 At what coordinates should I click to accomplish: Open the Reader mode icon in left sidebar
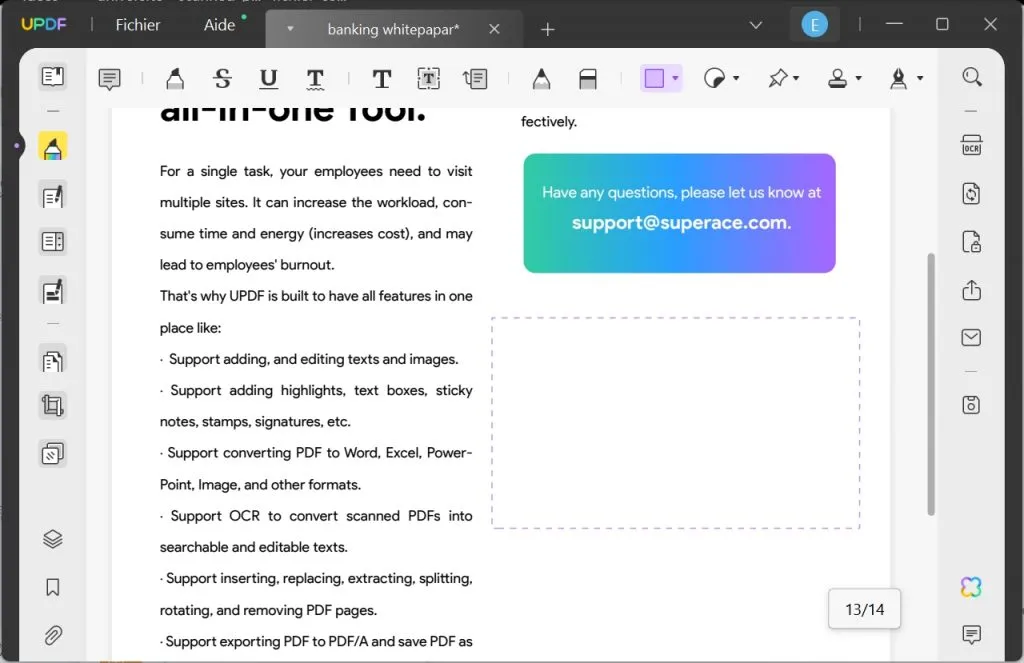52,76
